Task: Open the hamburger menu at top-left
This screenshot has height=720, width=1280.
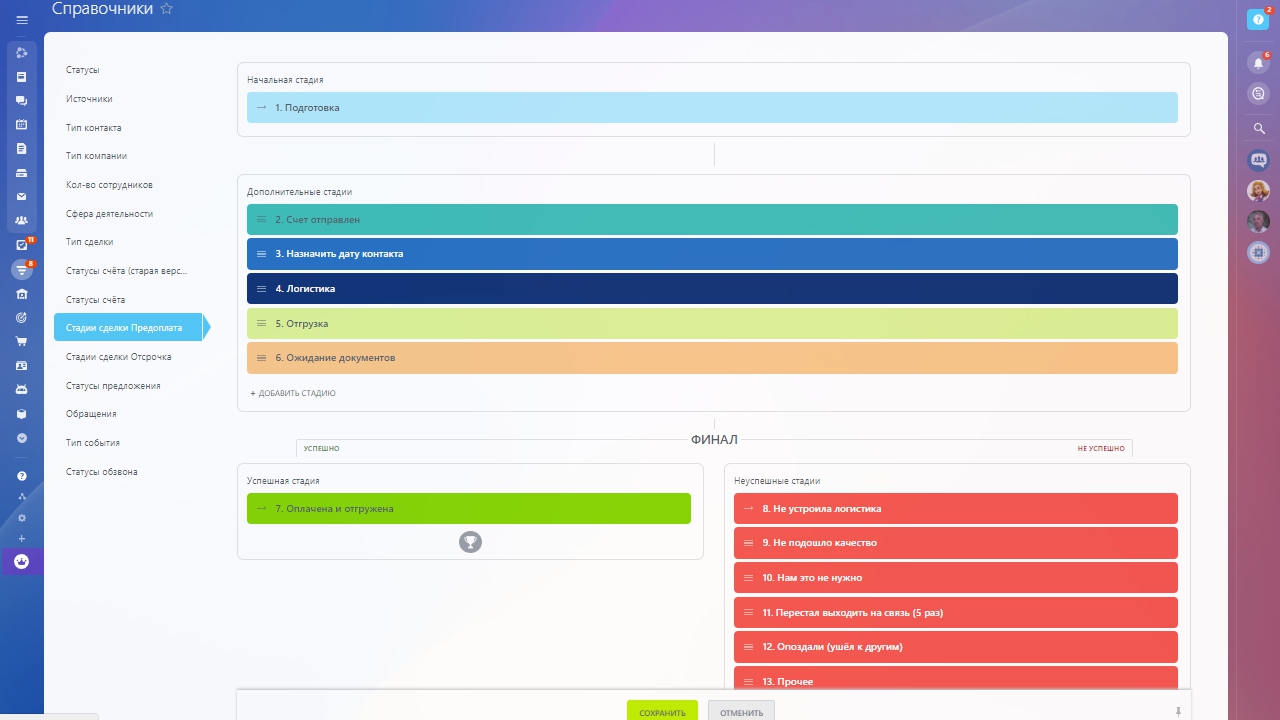Action: click(22, 20)
